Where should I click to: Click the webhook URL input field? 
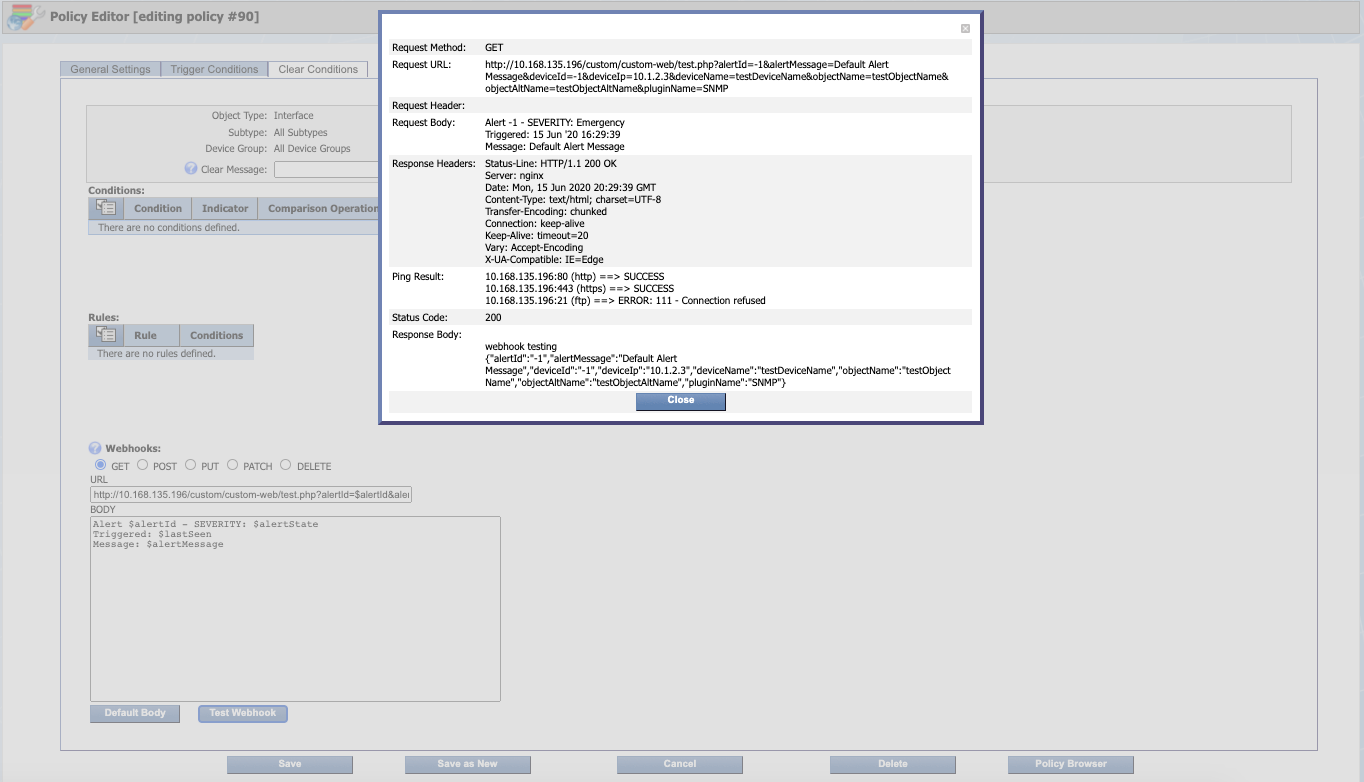pos(251,495)
